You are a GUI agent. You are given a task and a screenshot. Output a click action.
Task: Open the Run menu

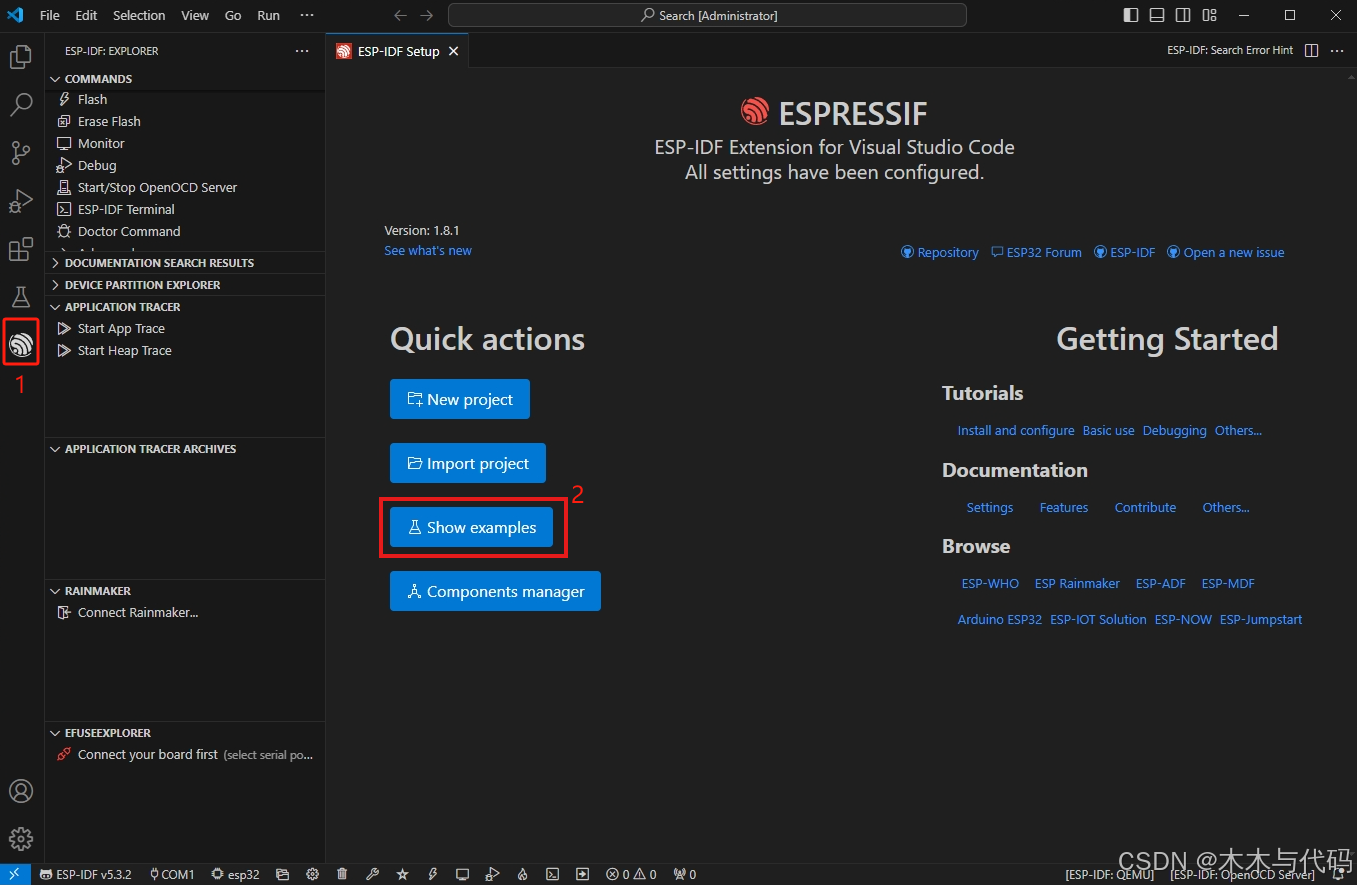[268, 15]
